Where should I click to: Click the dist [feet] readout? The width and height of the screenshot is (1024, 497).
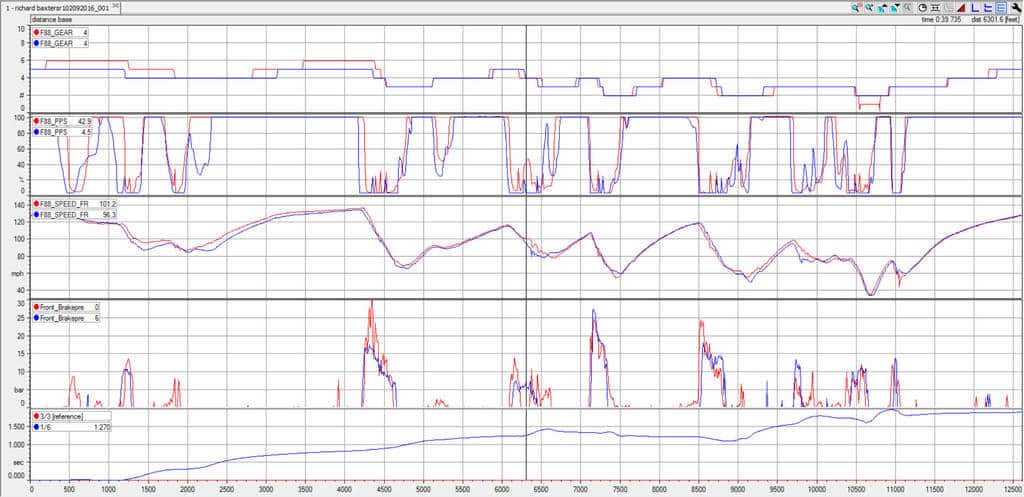point(996,20)
